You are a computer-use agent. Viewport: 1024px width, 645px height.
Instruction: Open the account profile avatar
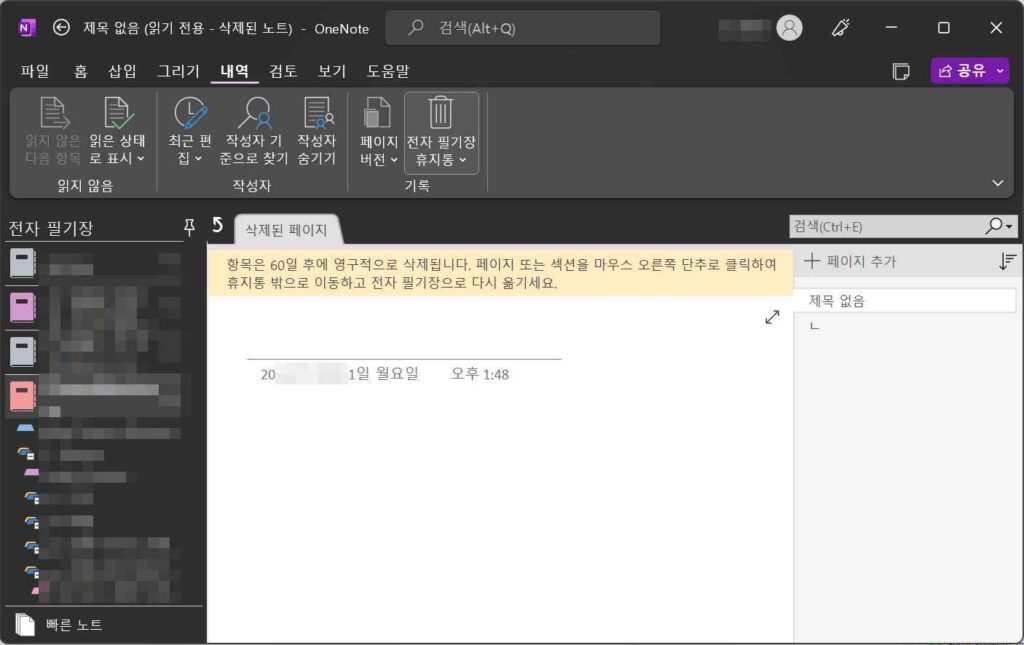(x=789, y=28)
